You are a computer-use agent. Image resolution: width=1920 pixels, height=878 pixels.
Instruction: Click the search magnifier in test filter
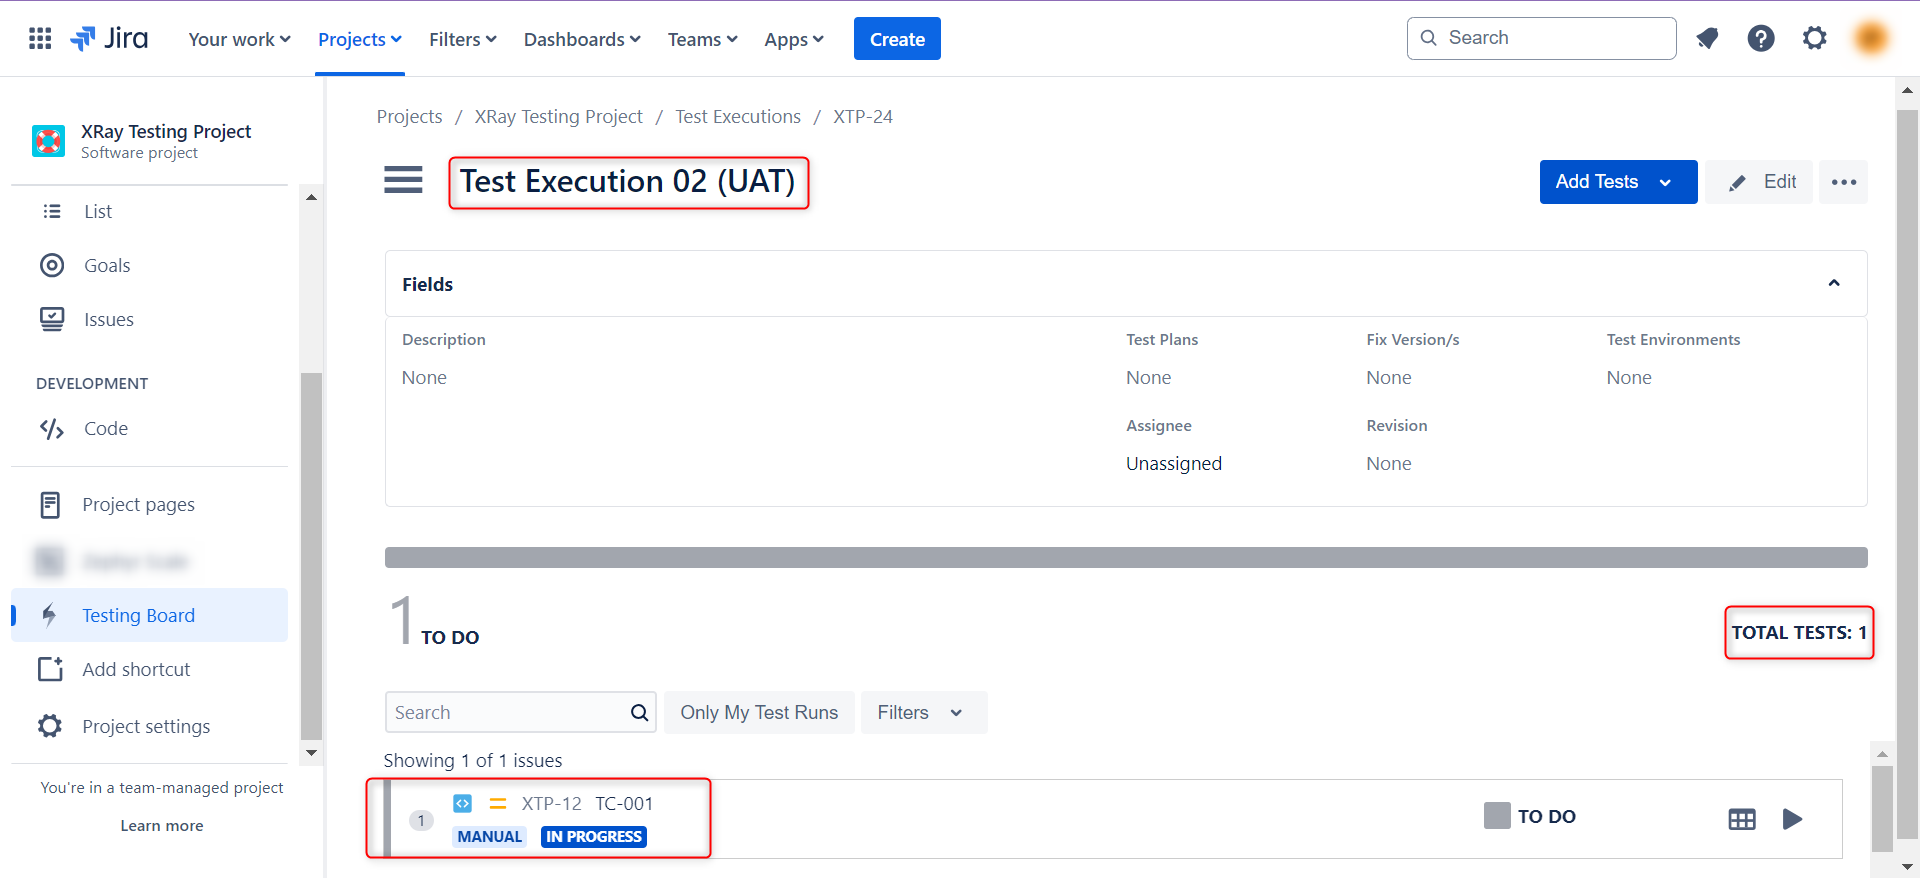(639, 713)
